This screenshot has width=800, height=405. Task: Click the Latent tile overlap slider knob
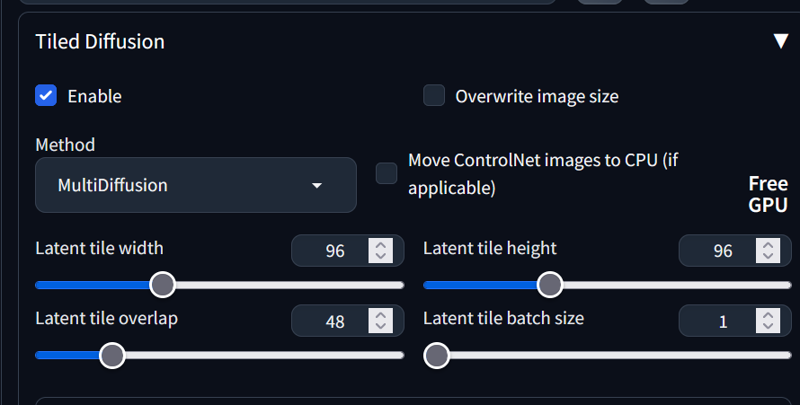coord(112,355)
